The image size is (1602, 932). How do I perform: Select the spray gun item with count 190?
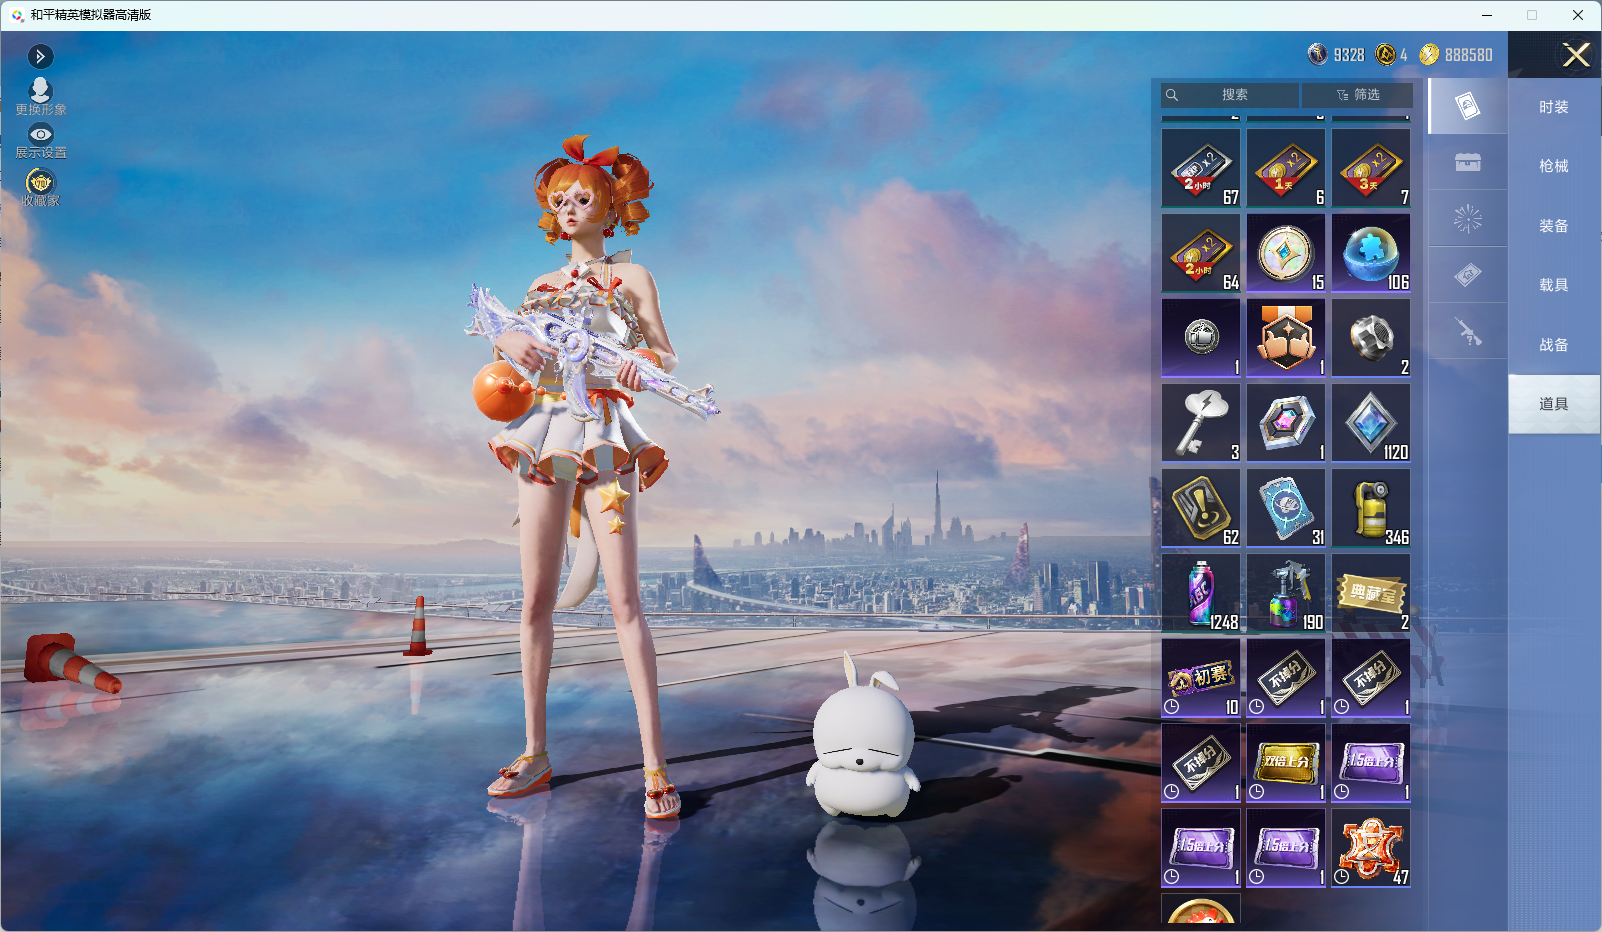(1286, 593)
